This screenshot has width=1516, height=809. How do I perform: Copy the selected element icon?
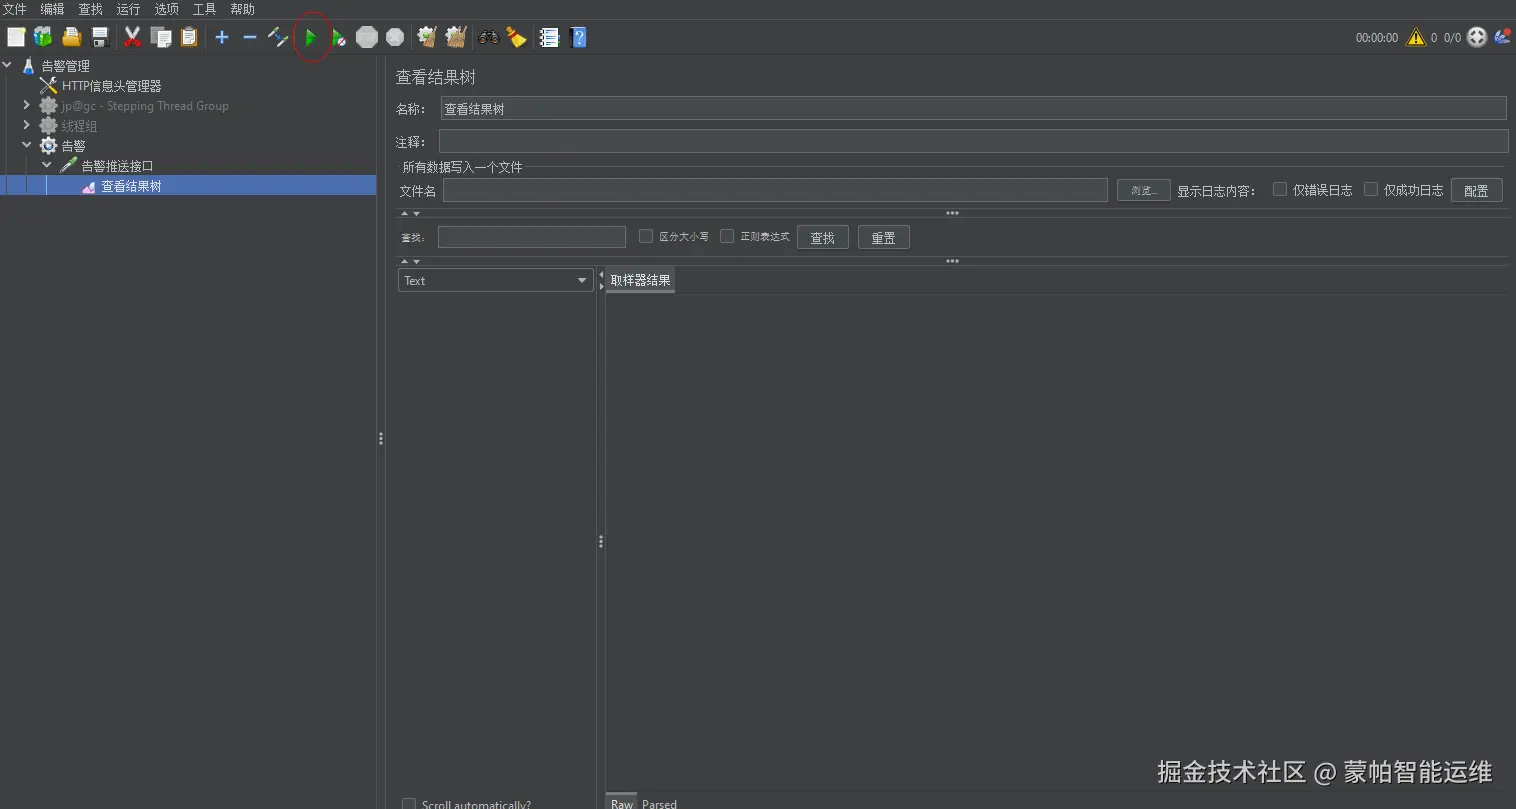pos(161,37)
